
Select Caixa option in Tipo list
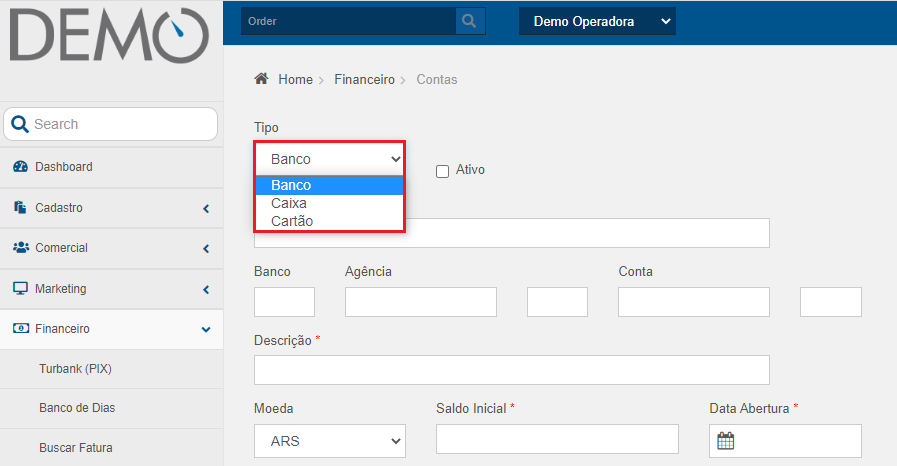tap(330, 203)
